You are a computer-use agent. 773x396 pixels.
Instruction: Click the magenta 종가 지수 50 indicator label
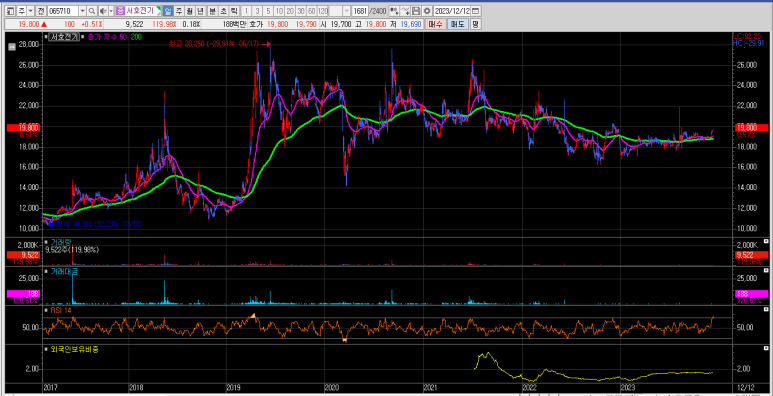(108, 36)
